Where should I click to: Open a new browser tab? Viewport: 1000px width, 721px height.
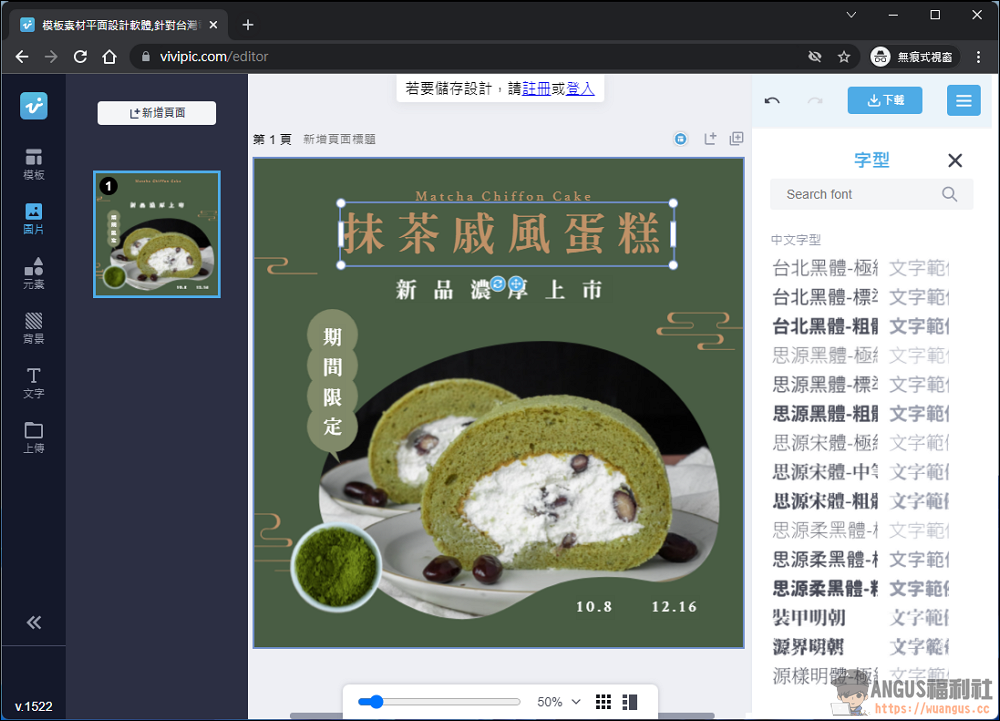tap(248, 25)
